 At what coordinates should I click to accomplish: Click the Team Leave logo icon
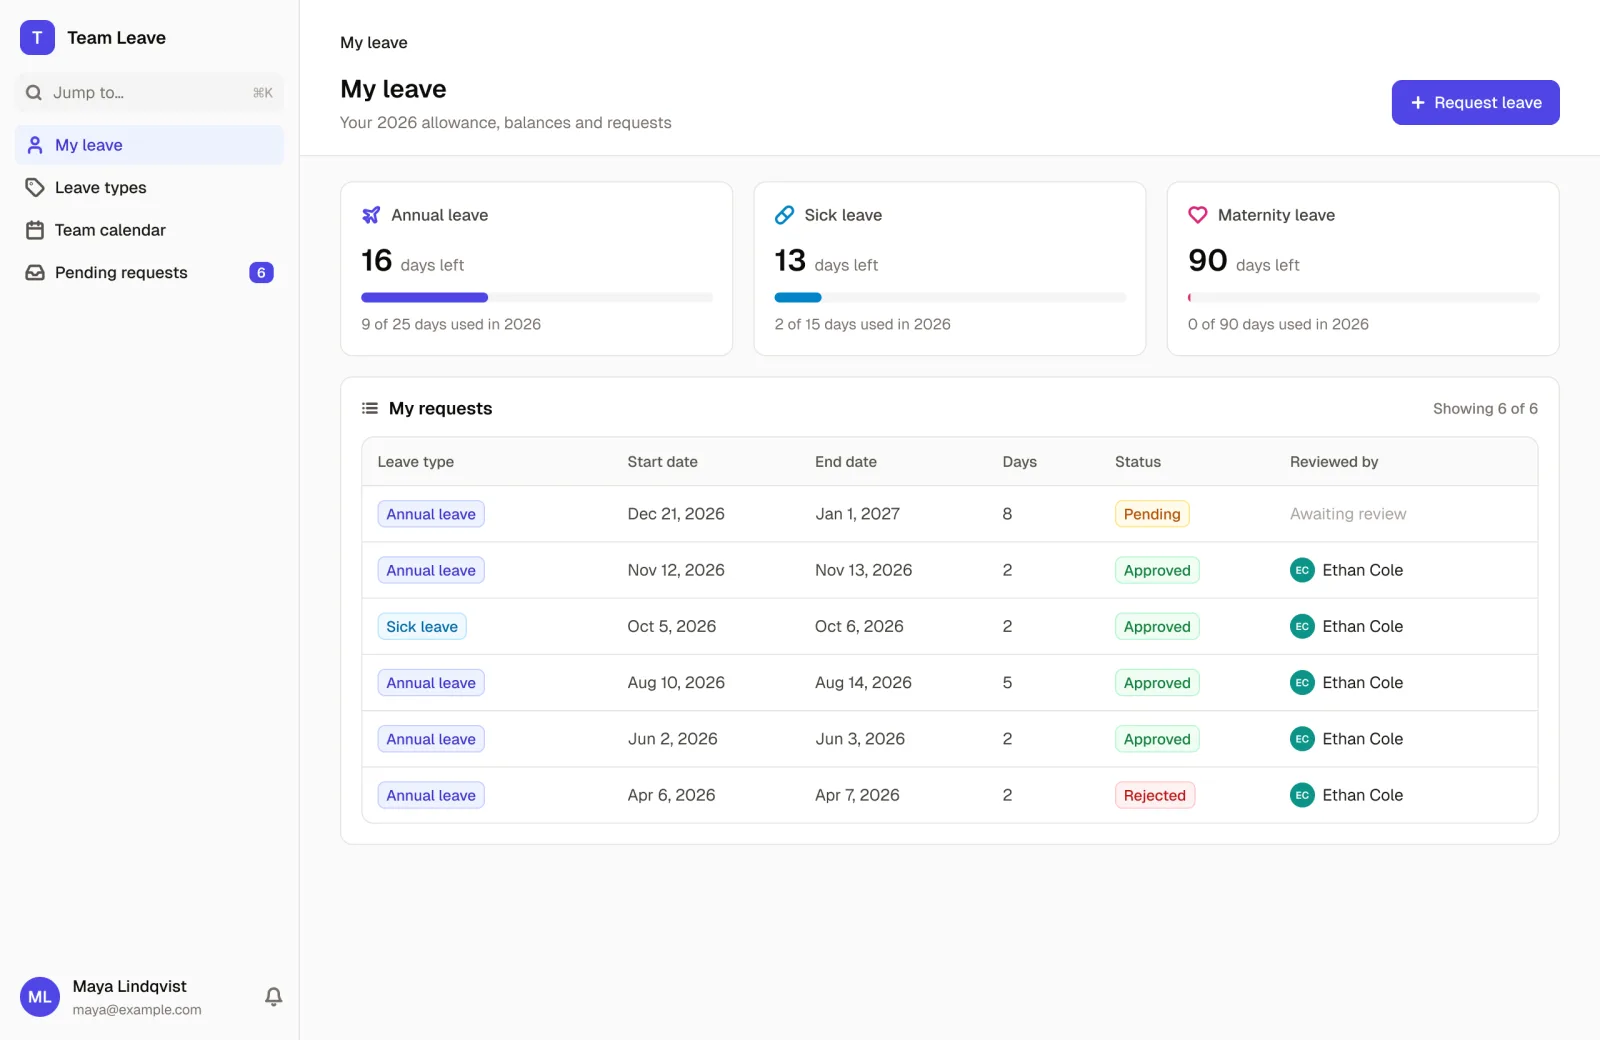pyautogui.click(x=37, y=38)
